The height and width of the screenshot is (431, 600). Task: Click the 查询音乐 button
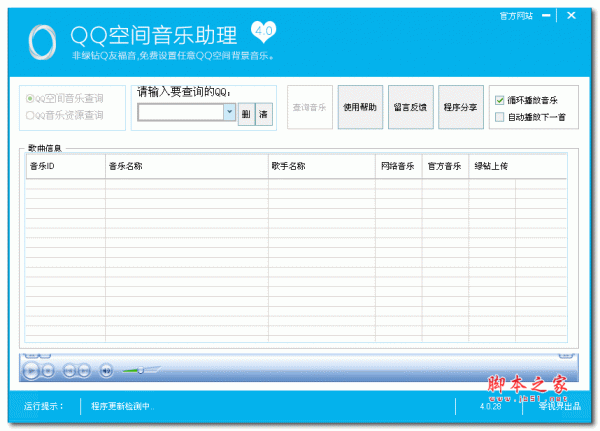pos(310,107)
